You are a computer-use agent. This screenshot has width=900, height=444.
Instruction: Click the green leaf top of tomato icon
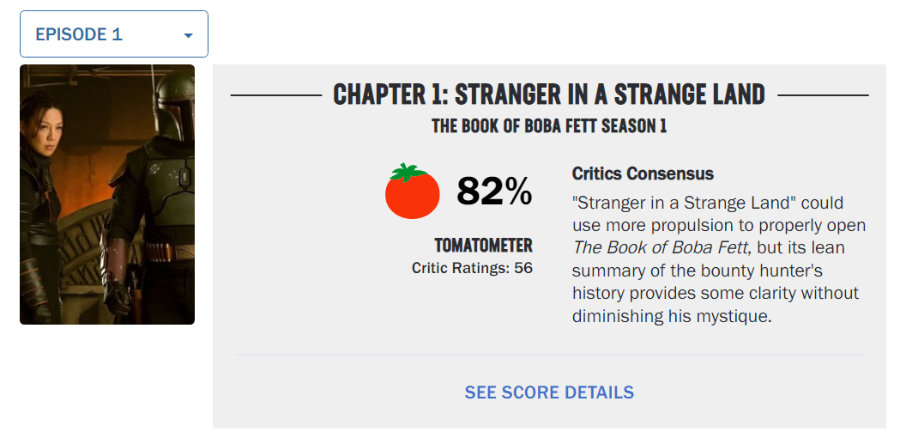[409, 172]
